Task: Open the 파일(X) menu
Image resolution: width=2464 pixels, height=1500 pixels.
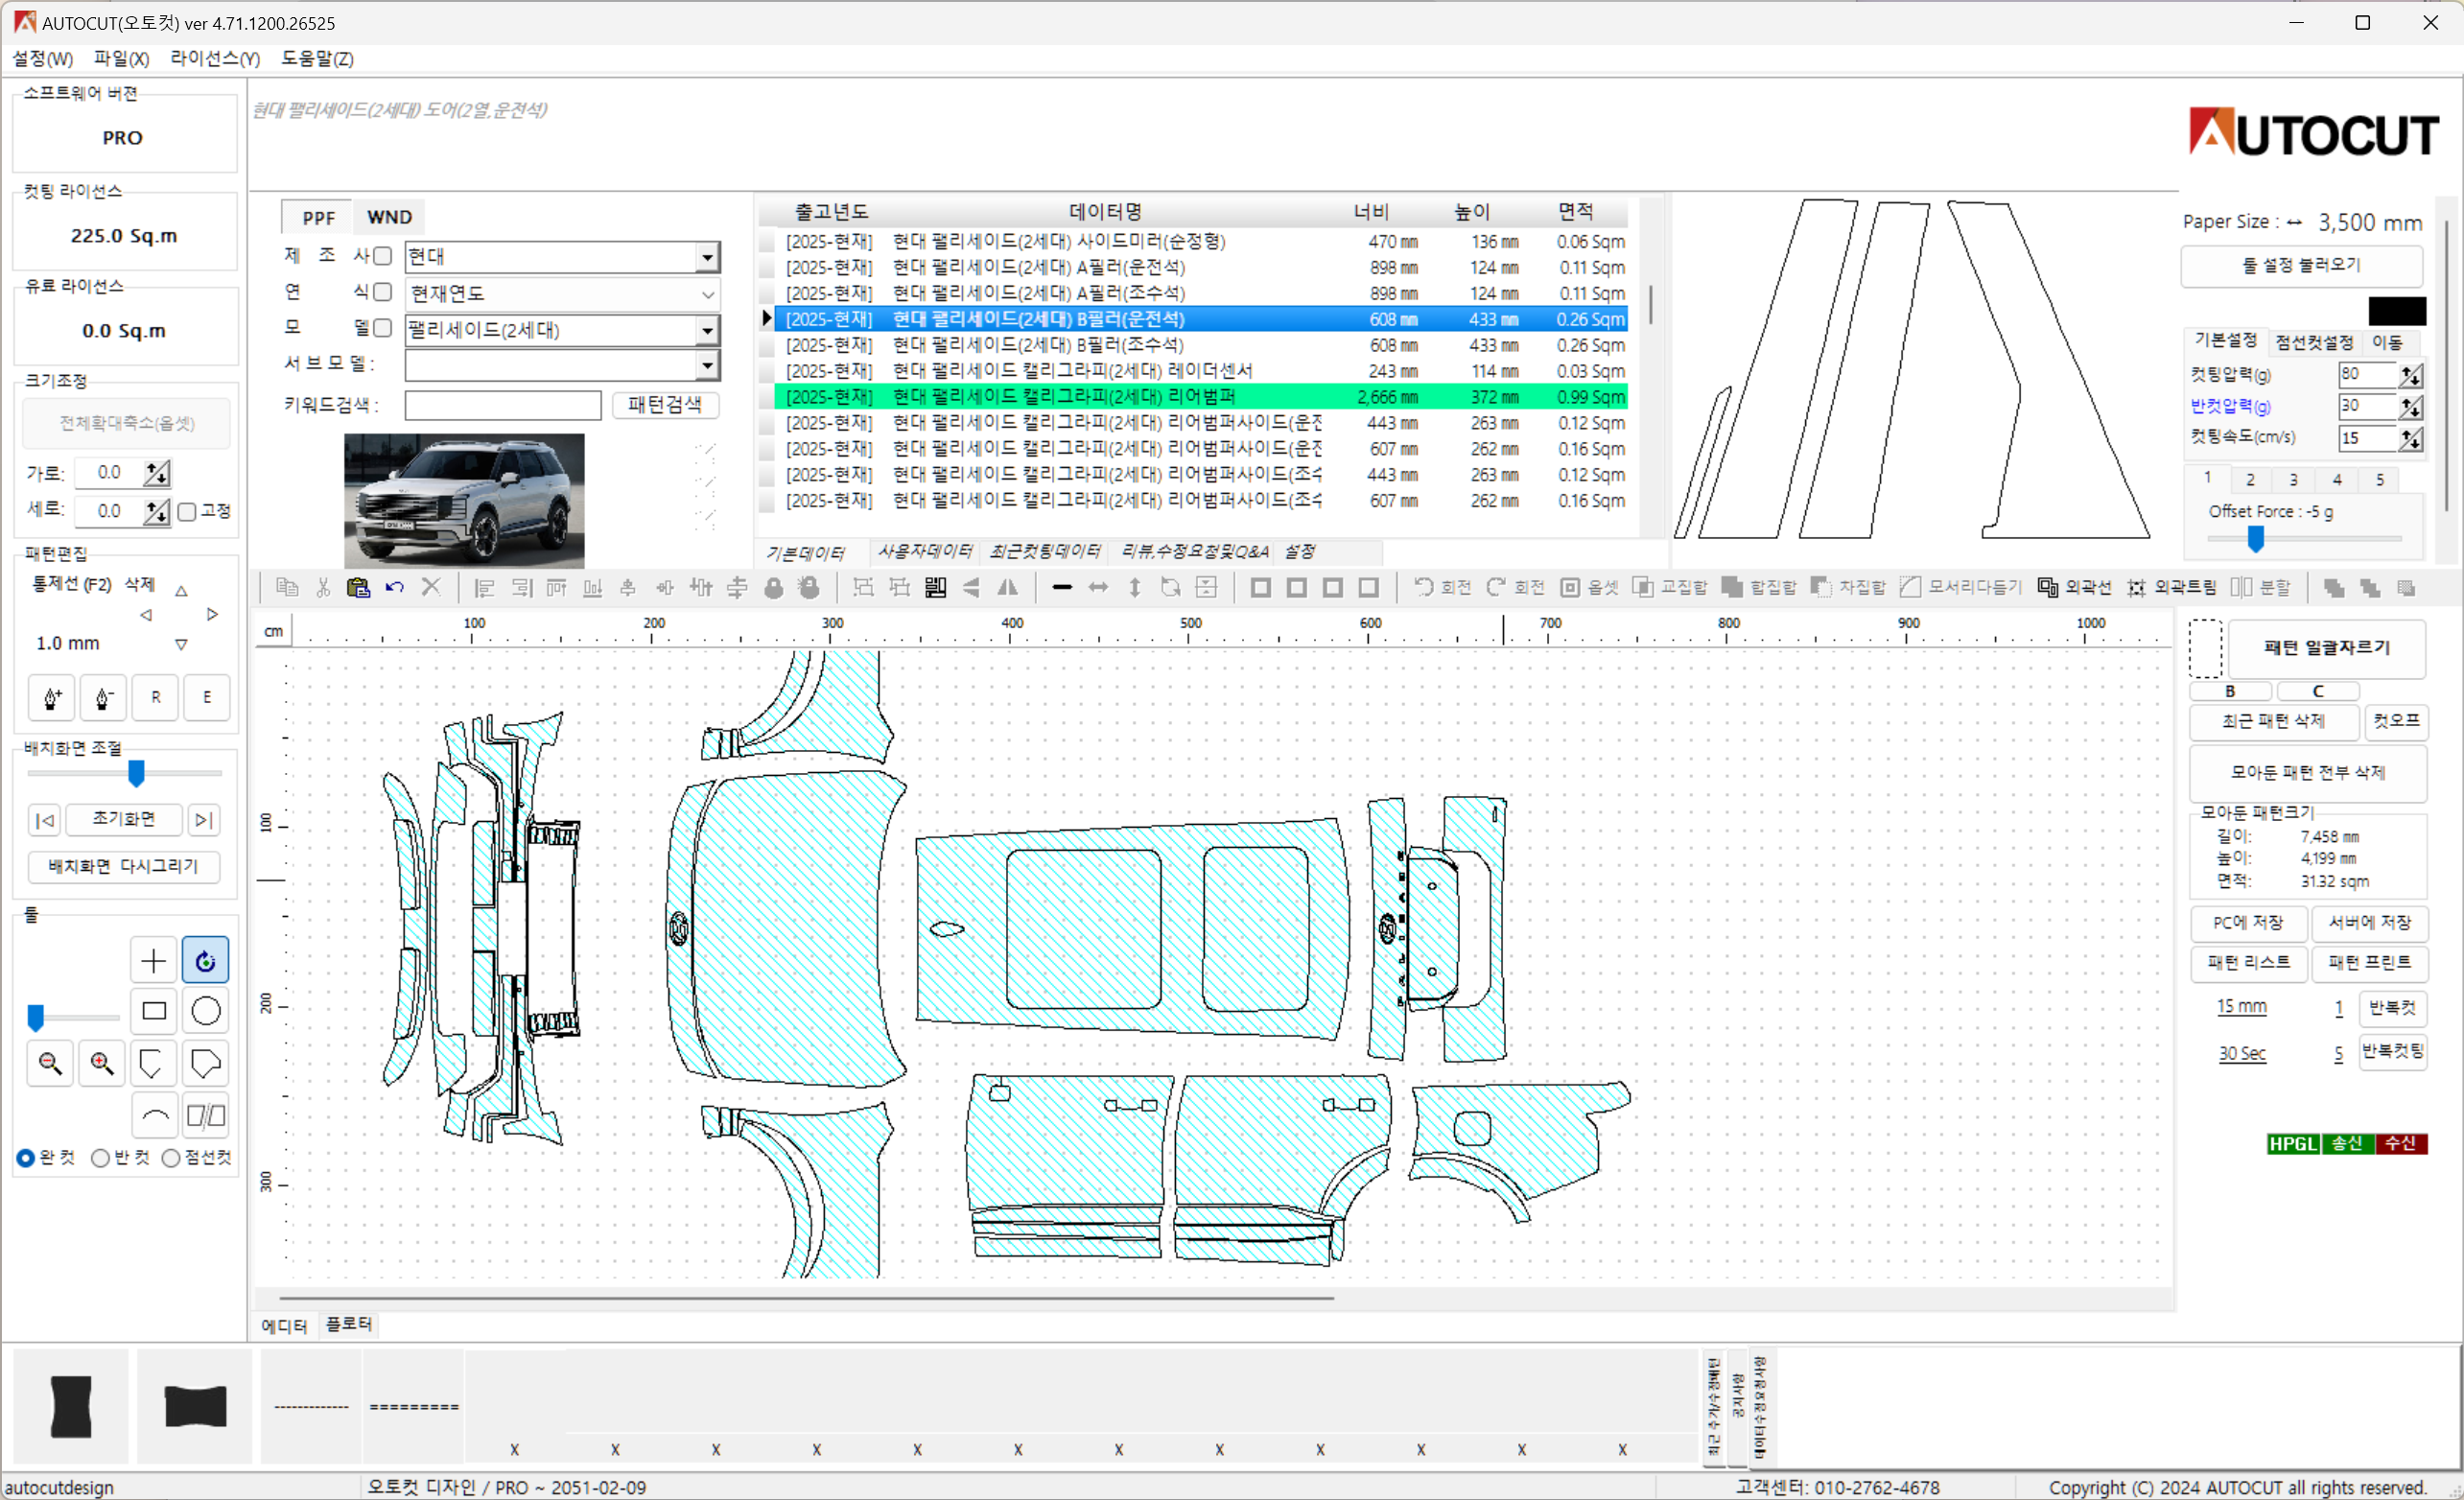Action: (121, 59)
